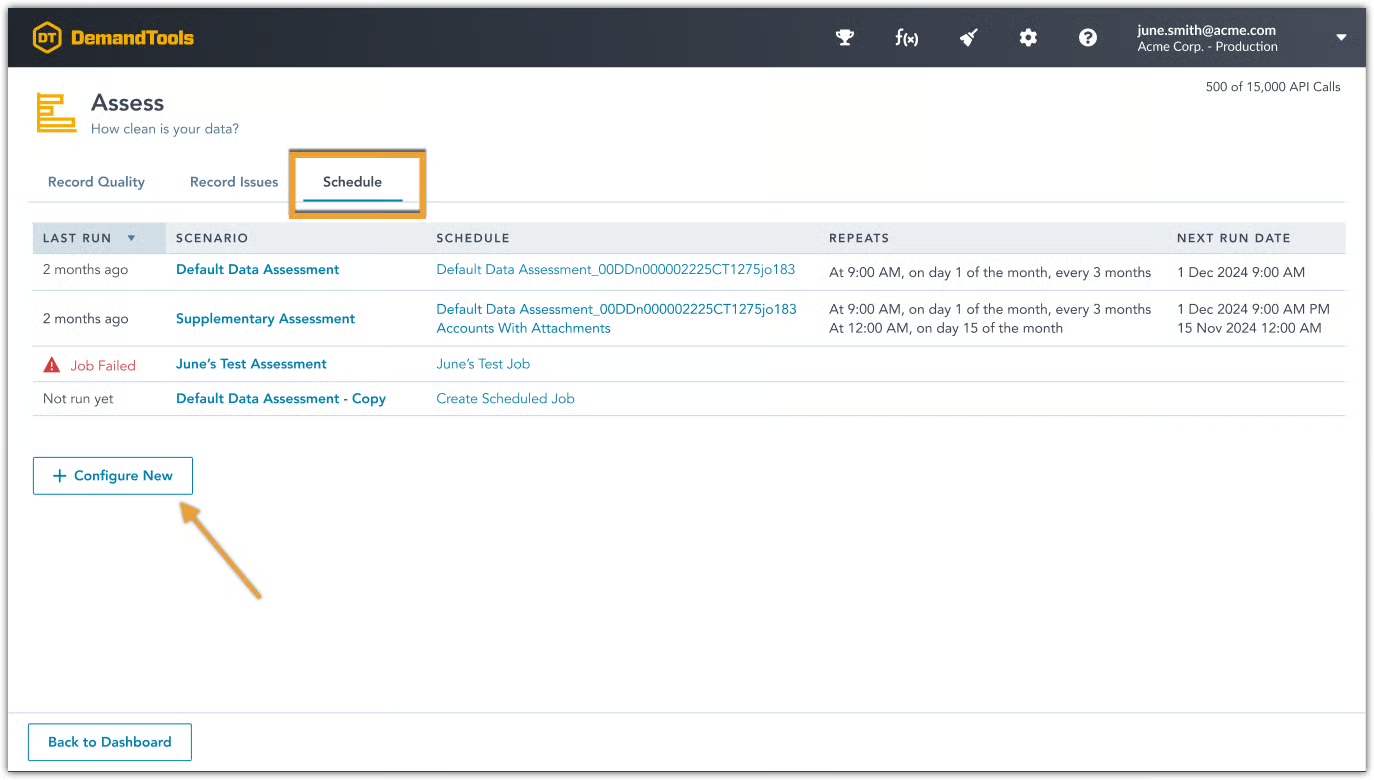
Task: Click the 500 of 15,000 API Calls text
Action: (1273, 87)
